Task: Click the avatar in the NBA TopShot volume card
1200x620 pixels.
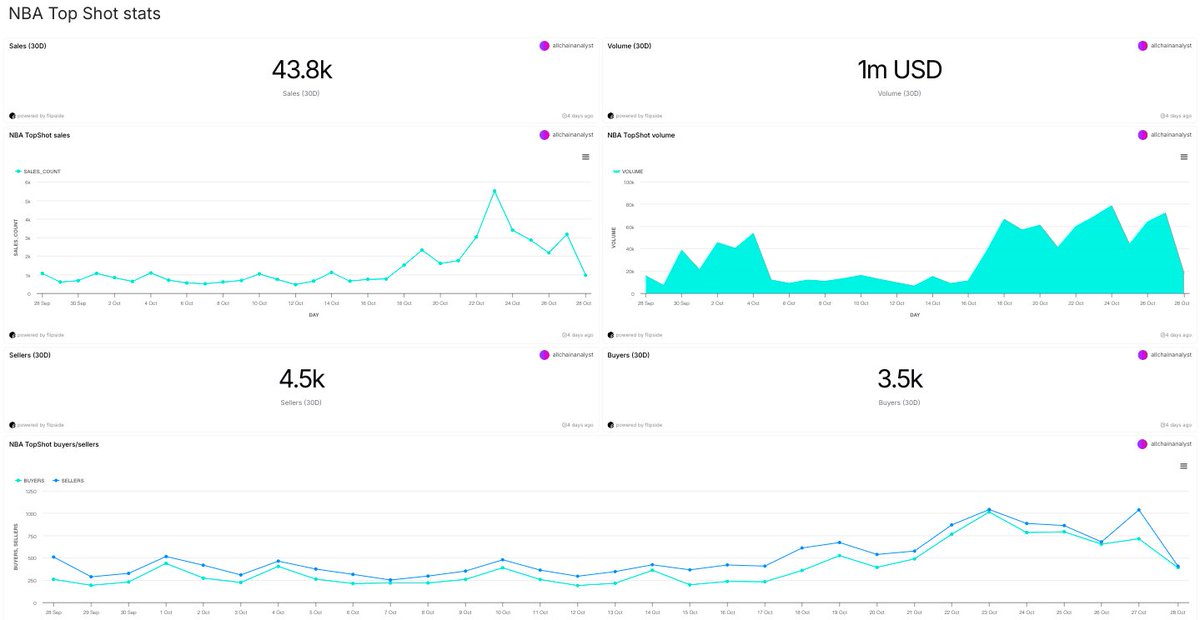Action: coord(1142,134)
